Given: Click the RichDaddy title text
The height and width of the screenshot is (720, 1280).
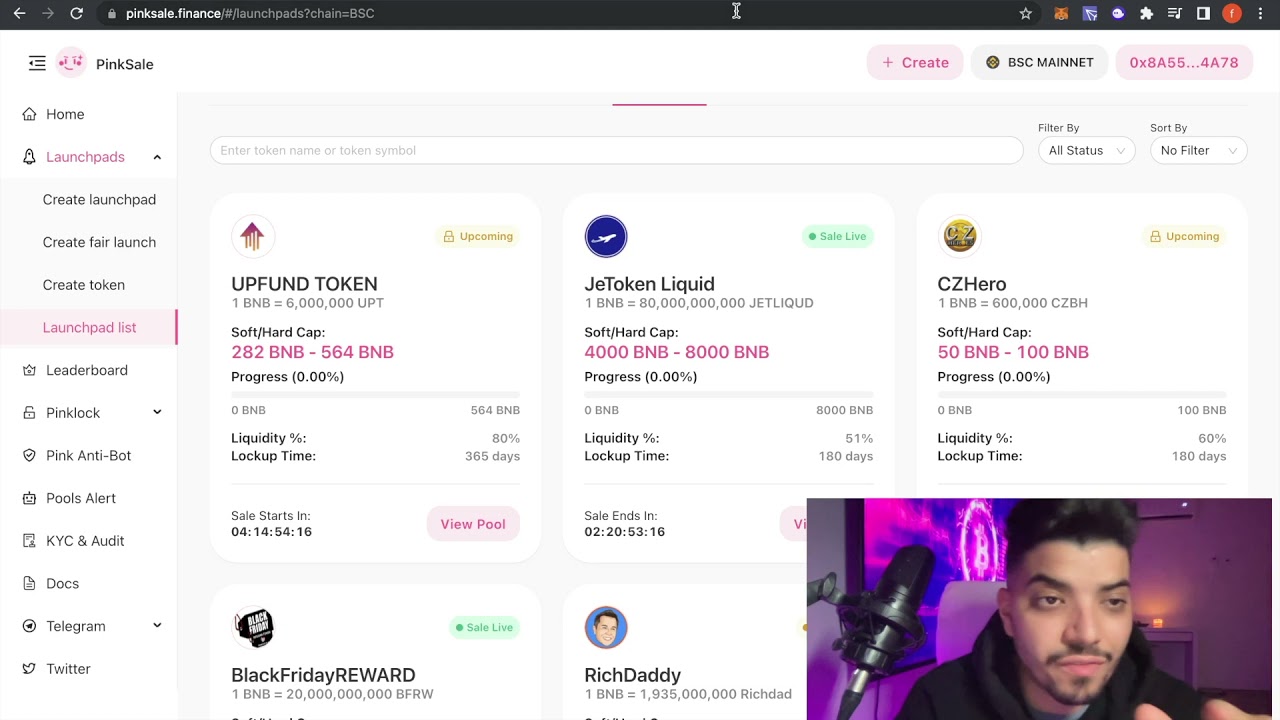Looking at the screenshot, I should point(632,675).
